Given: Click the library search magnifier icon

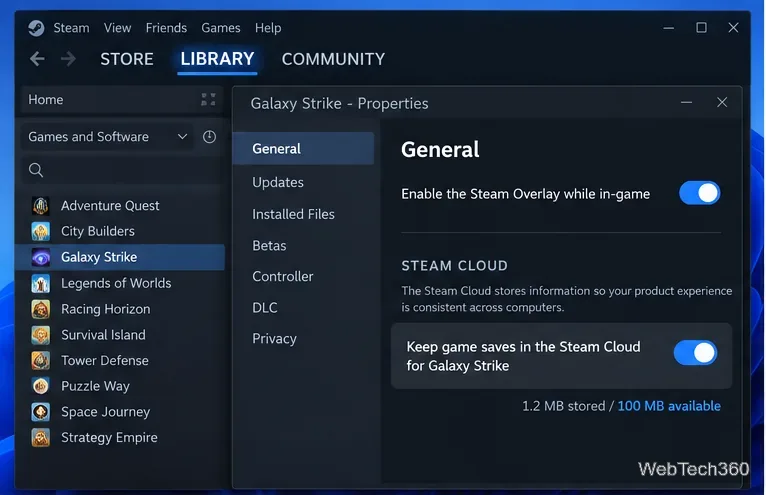Looking at the screenshot, I should pos(36,170).
